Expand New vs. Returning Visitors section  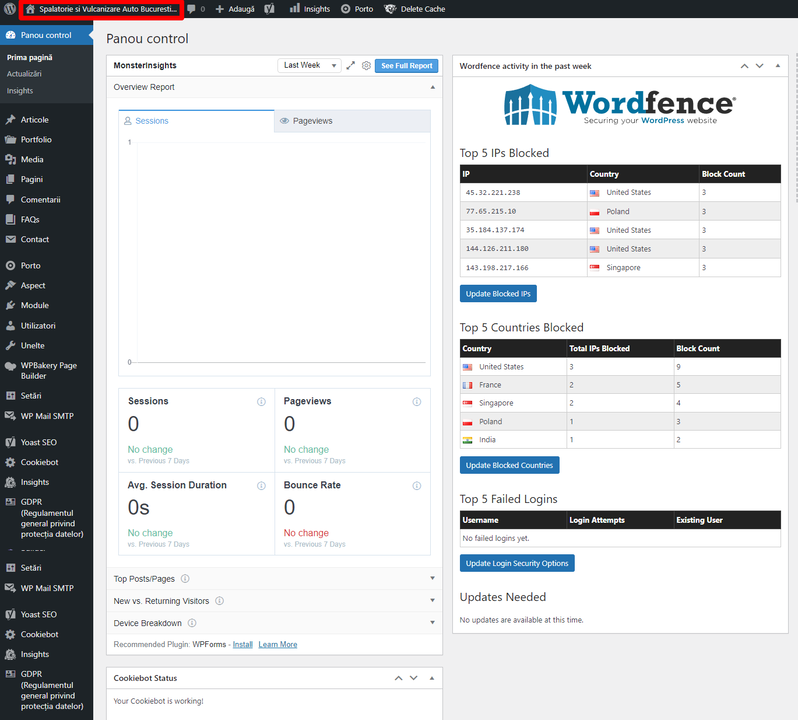[274, 601]
